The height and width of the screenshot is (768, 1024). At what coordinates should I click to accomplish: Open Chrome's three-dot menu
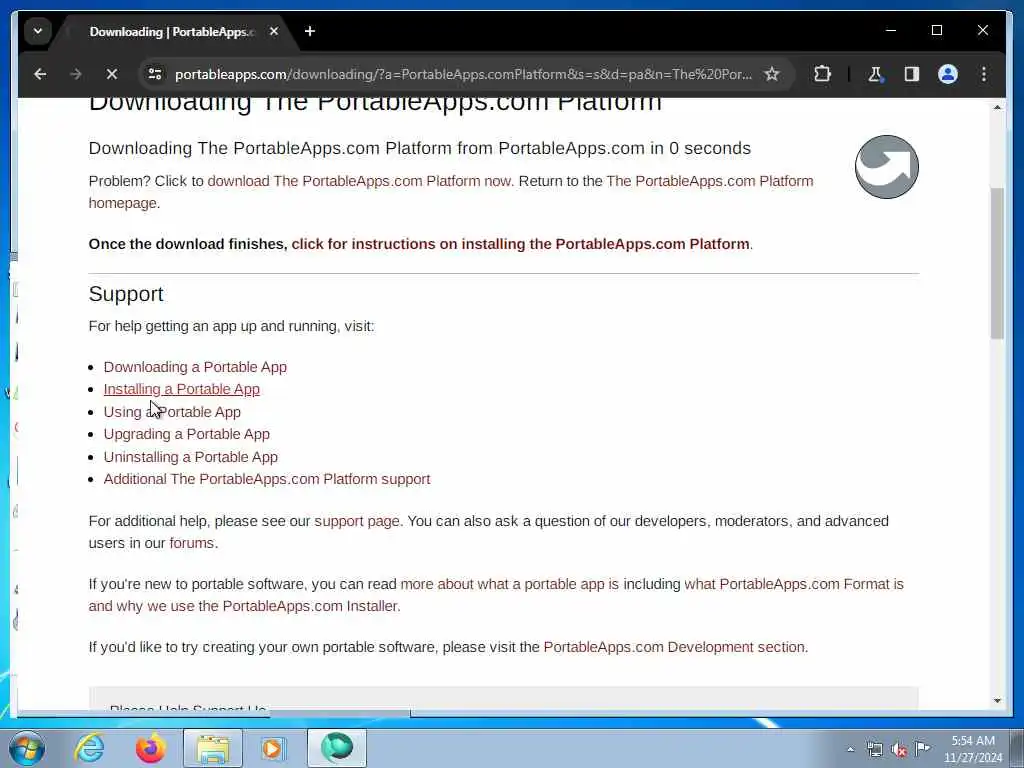pos(984,74)
